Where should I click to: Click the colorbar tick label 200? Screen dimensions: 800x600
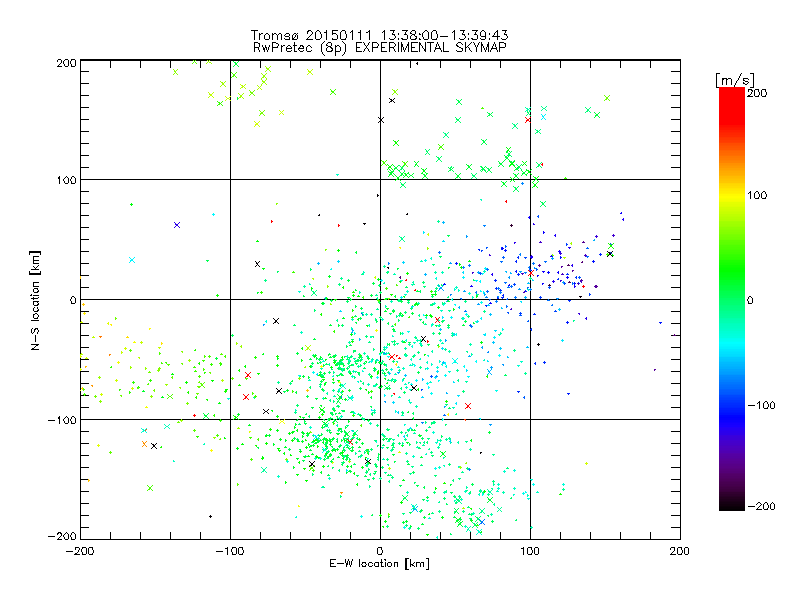(757, 93)
